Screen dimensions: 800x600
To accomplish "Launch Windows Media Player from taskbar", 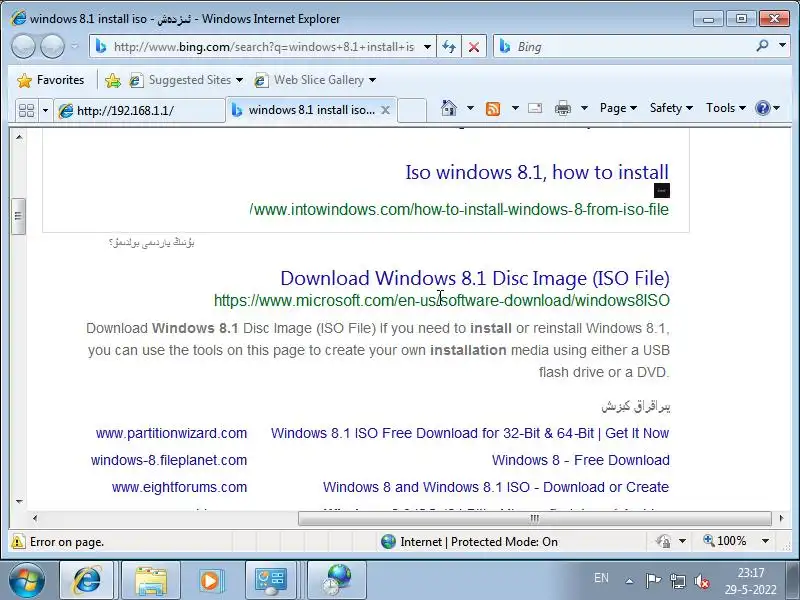I will tap(210, 580).
